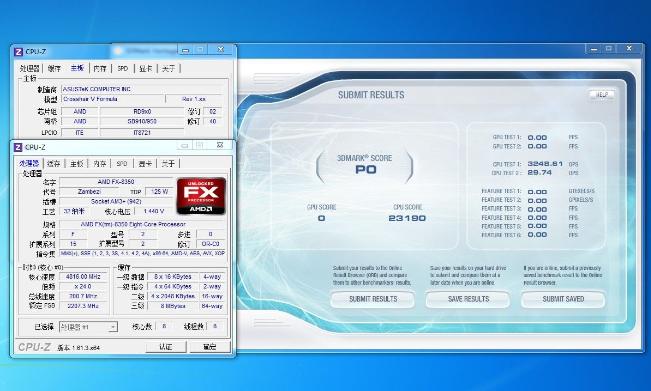Click the SAVE RESULTS button in 3DMark
The width and height of the screenshot is (651, 391).
[x=468, y=299]
